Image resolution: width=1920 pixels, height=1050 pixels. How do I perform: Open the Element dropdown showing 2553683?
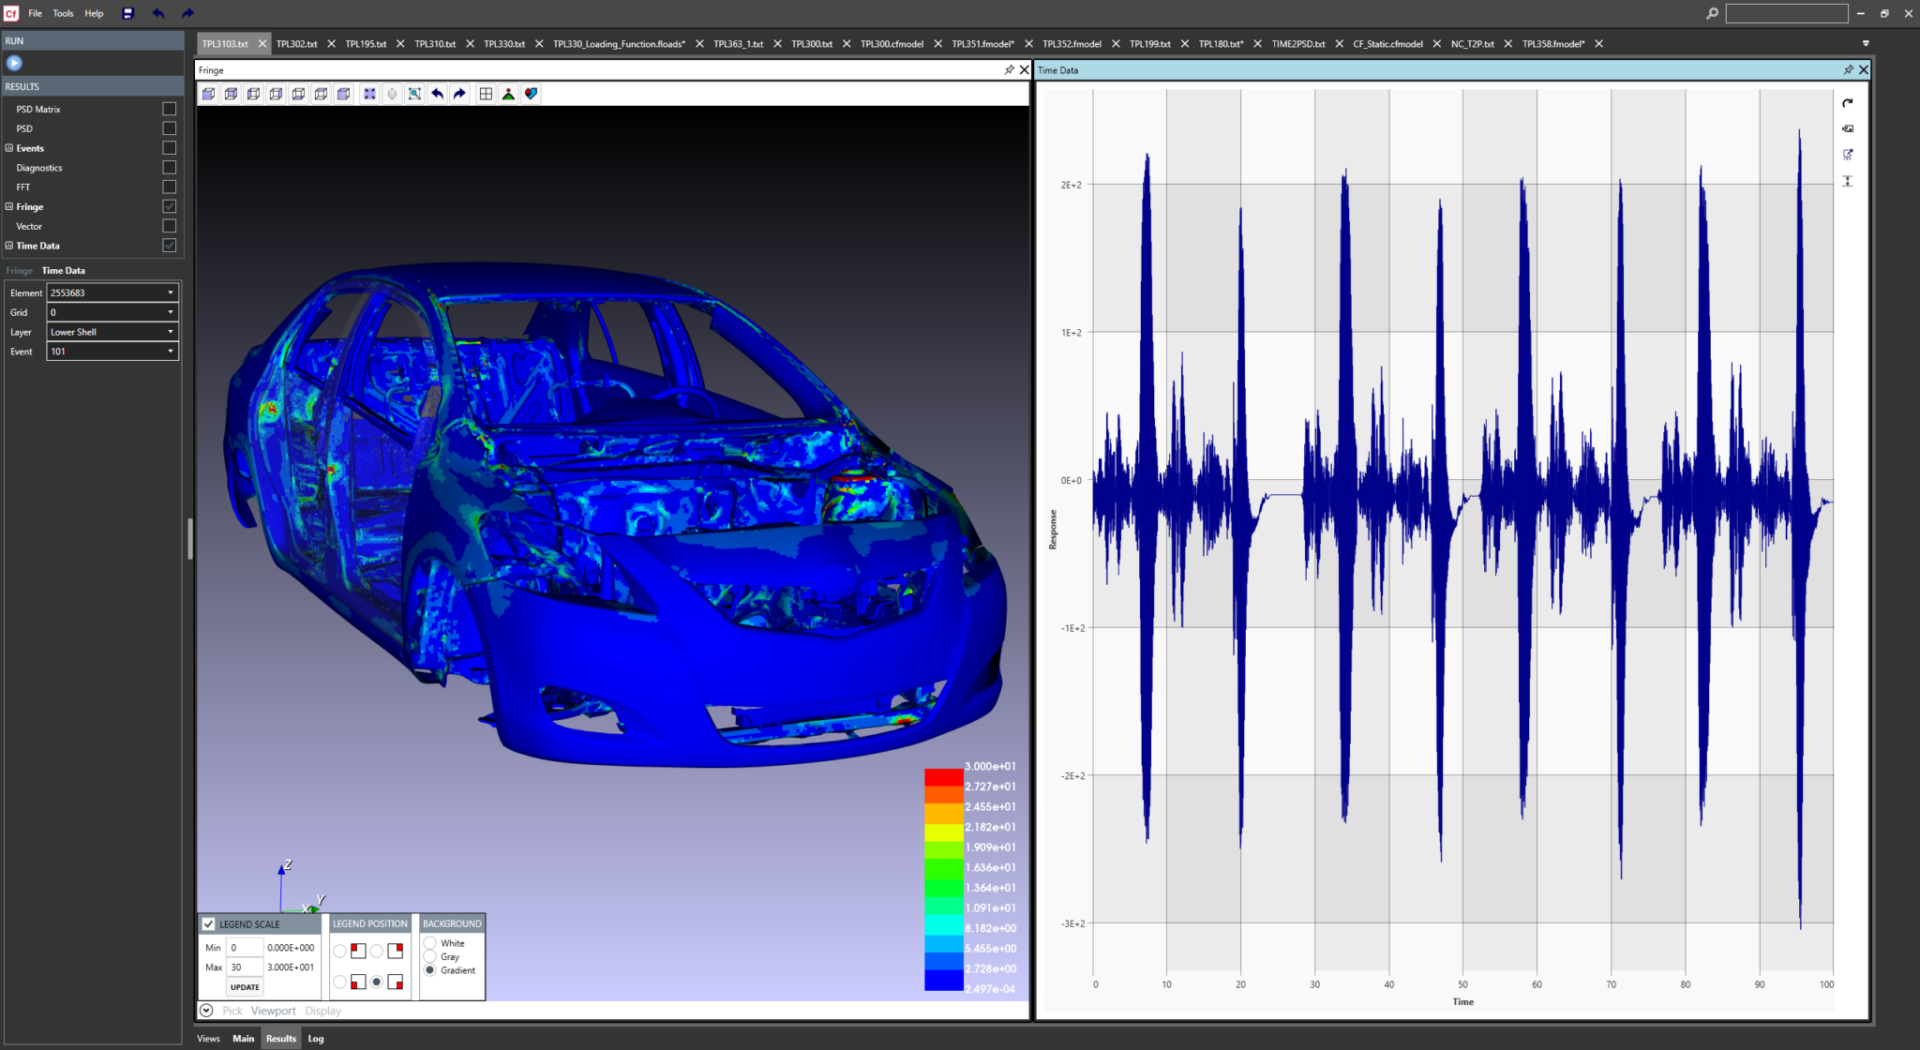click(x=112, y=293)
